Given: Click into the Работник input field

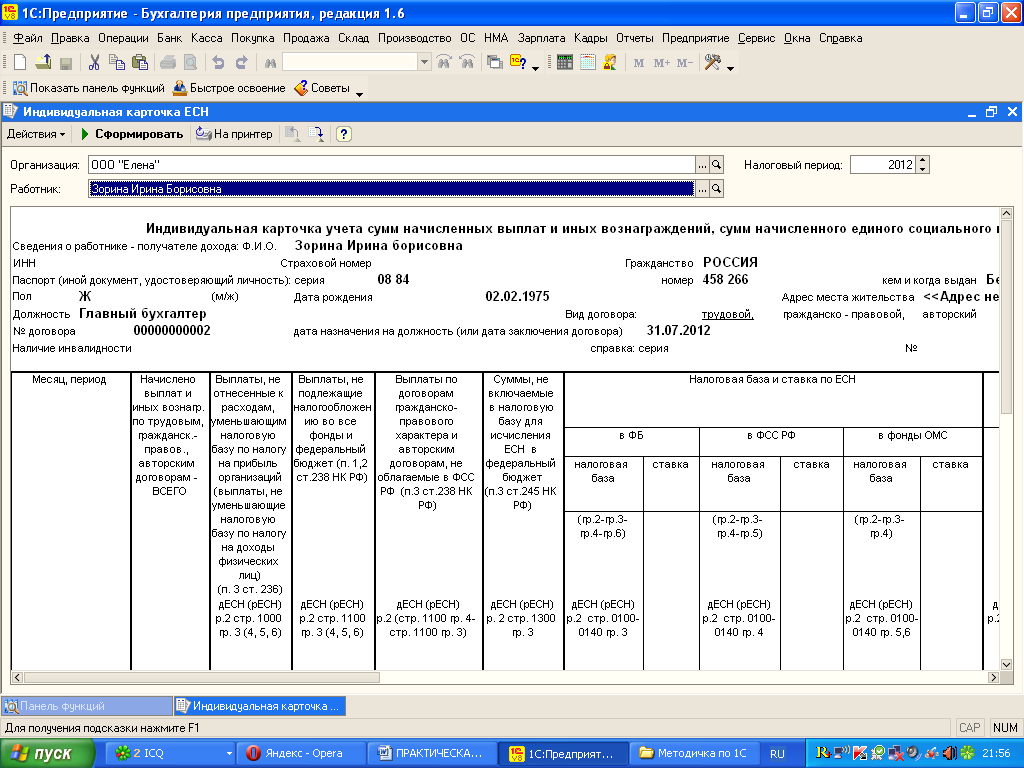Looking at the screenshot, I should [x=392, y=189].
